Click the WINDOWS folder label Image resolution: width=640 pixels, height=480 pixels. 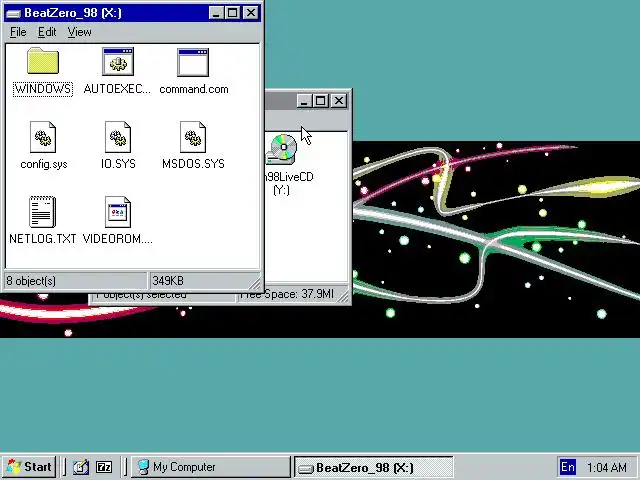tap(43, 89)
